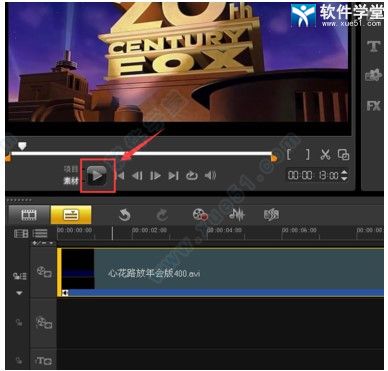Enlarge the preview window icon
The height and width of the screenshot is (371, 388).
[x=343, y=155]
